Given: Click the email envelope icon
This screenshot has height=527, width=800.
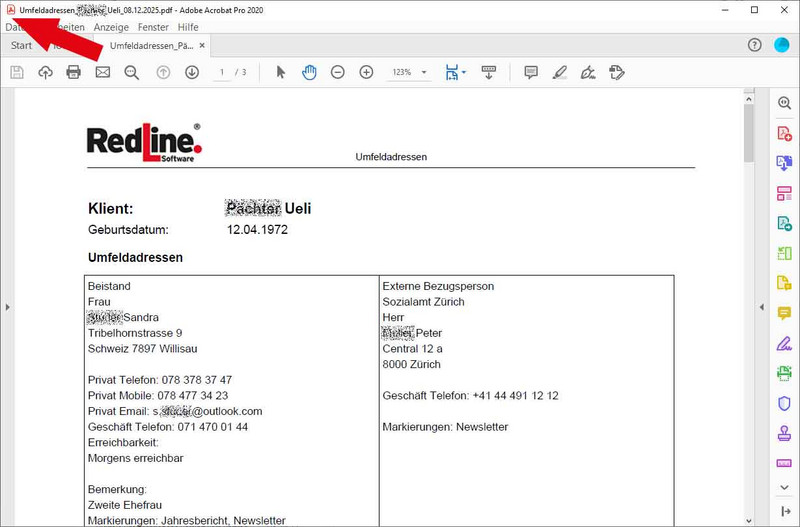Looking at the screenshot, I should (102, 72).
